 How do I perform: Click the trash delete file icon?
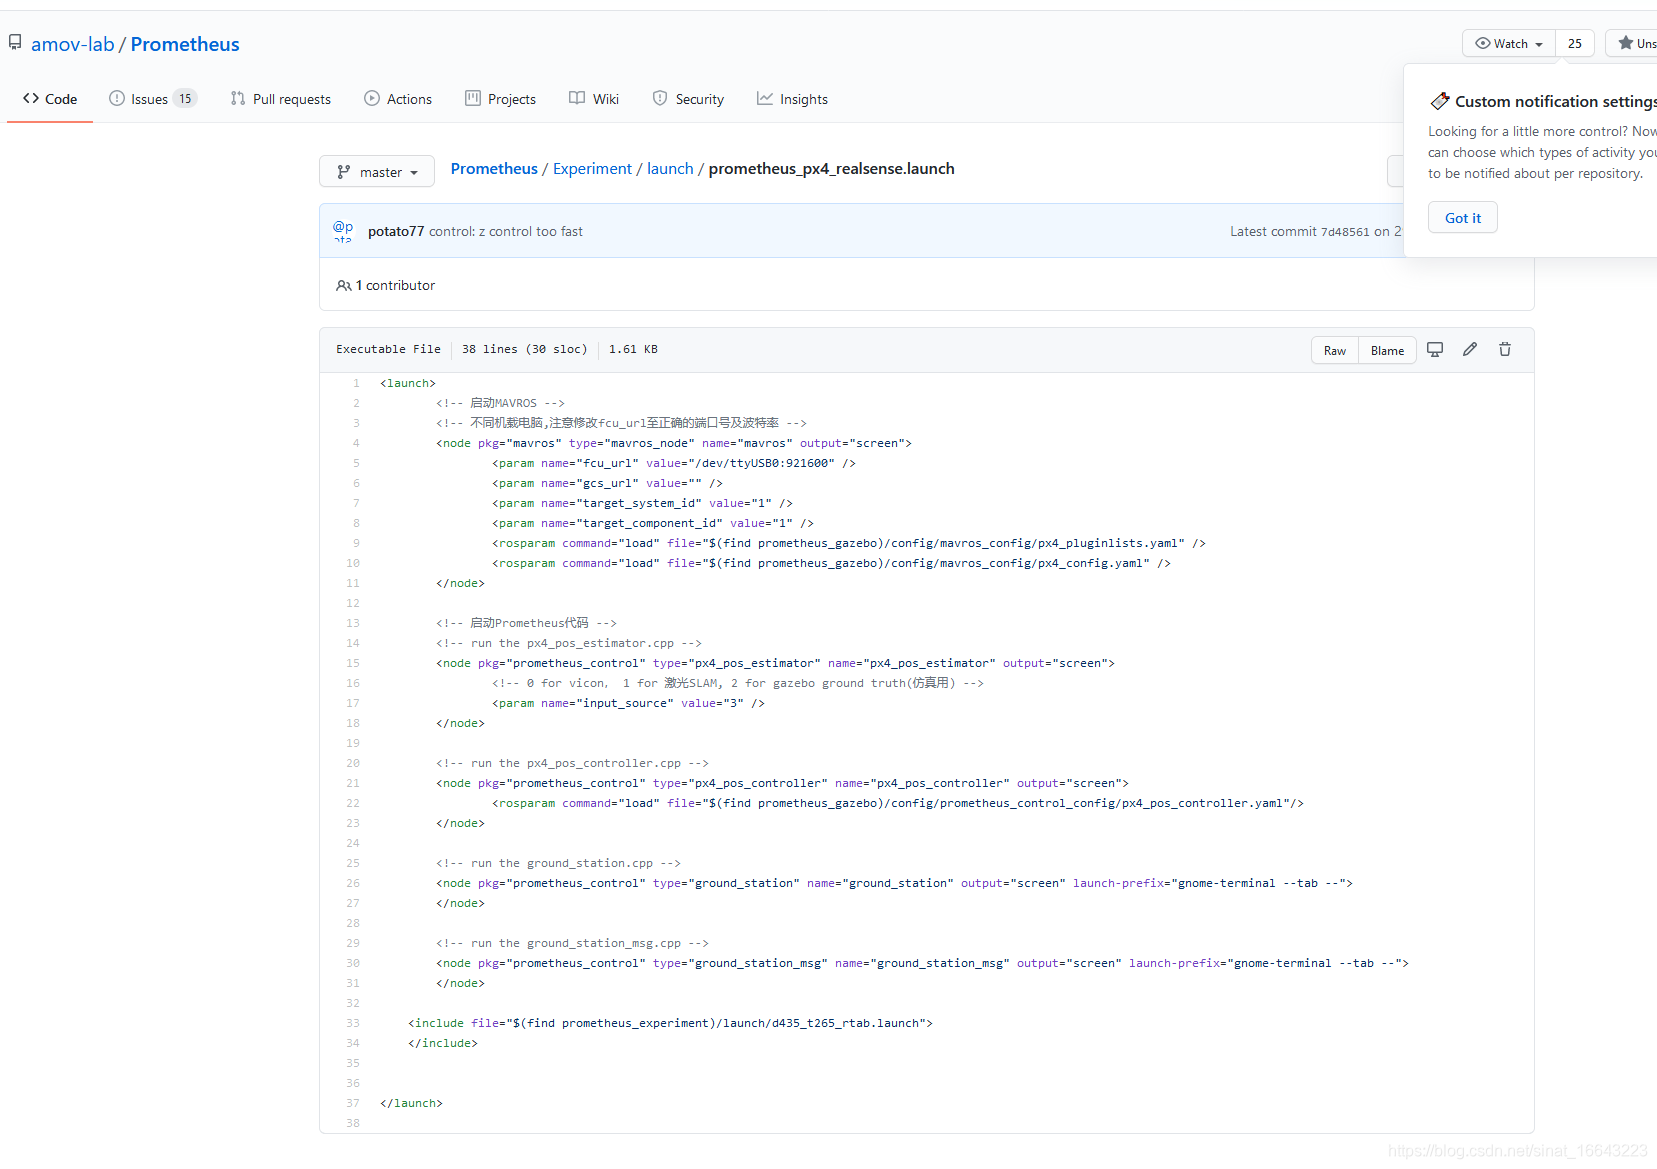coord(1505,349)
